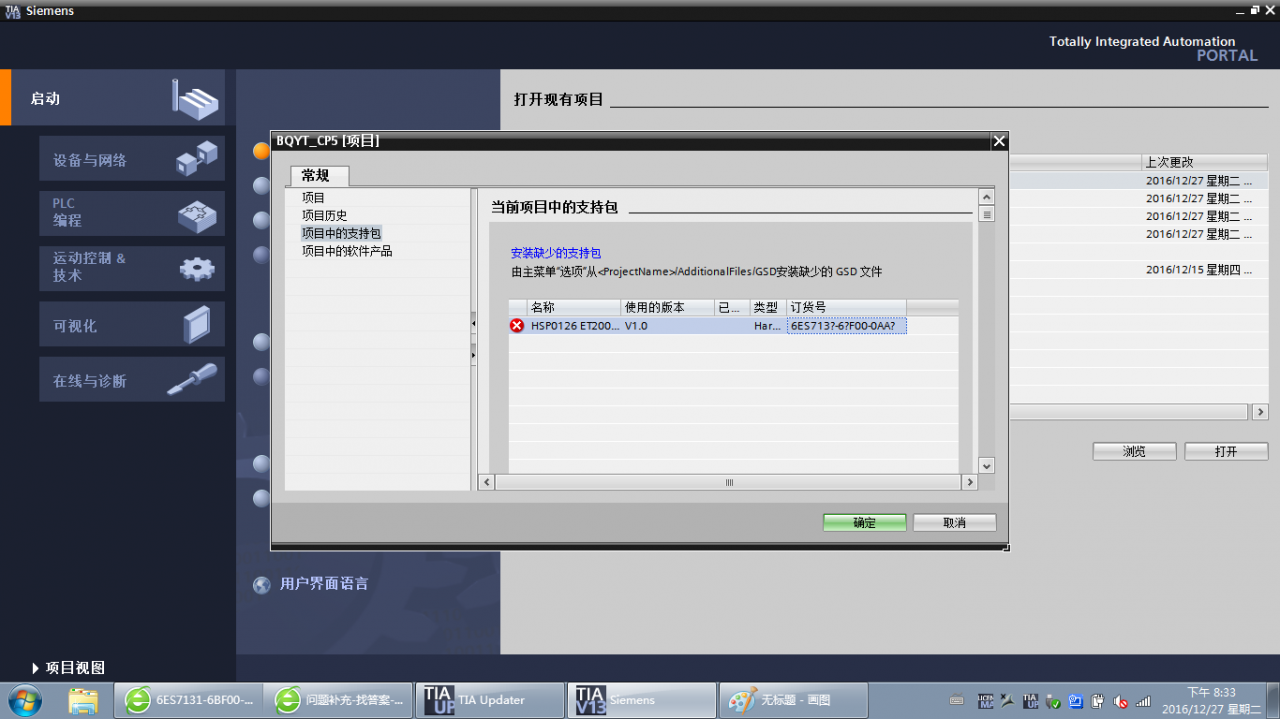The width and height of the screenshot is (1280, 719).
Task: Click show desktop button at taskbar end
Action: (x=1273, y=700)
